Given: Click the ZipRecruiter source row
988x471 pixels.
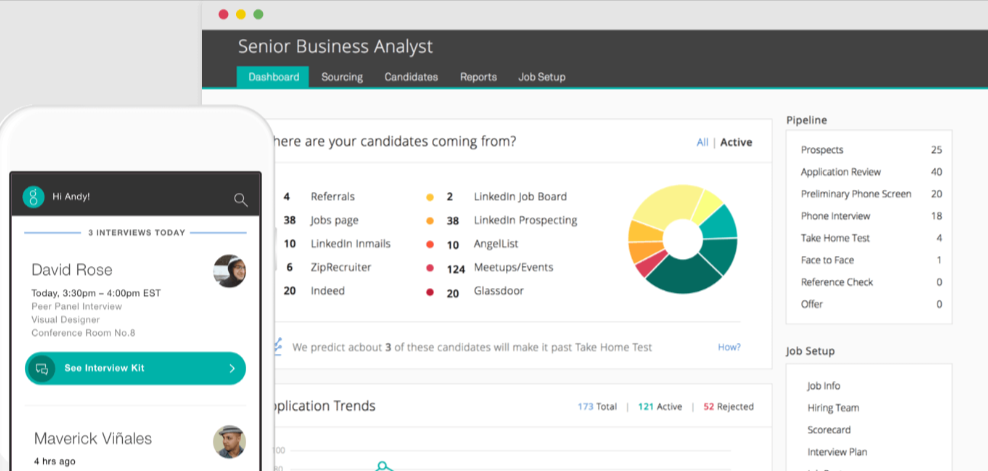Looking at the screenshot, I should pos(327,268).
